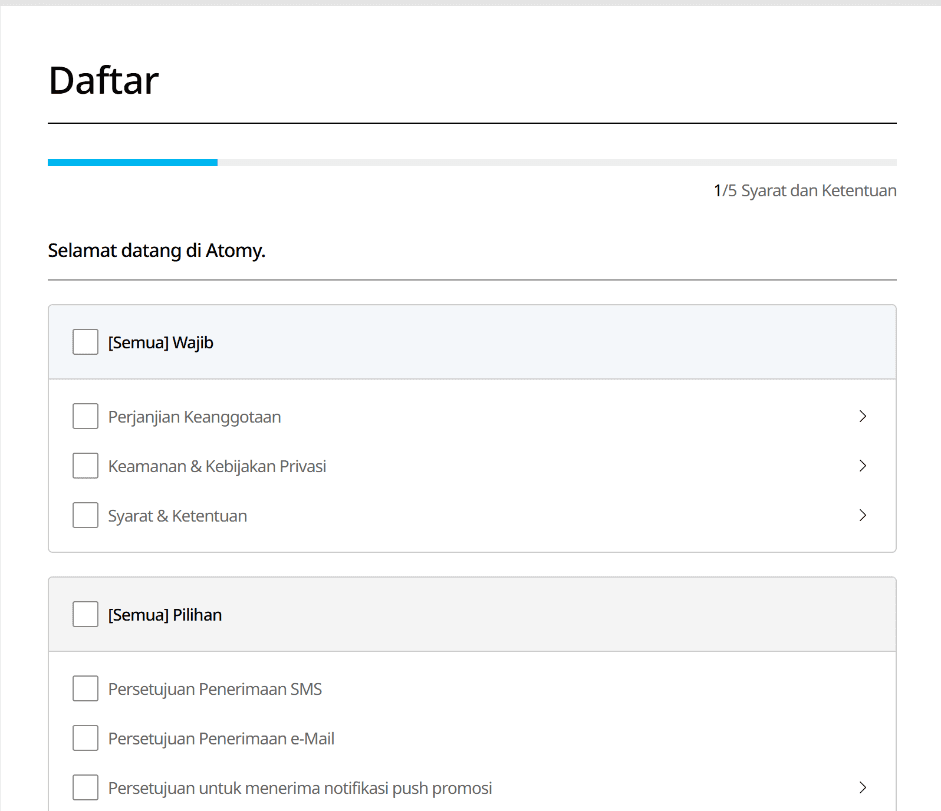Click the Selamat datang di Atomy text
941x811 pixels.
[157, 251]
